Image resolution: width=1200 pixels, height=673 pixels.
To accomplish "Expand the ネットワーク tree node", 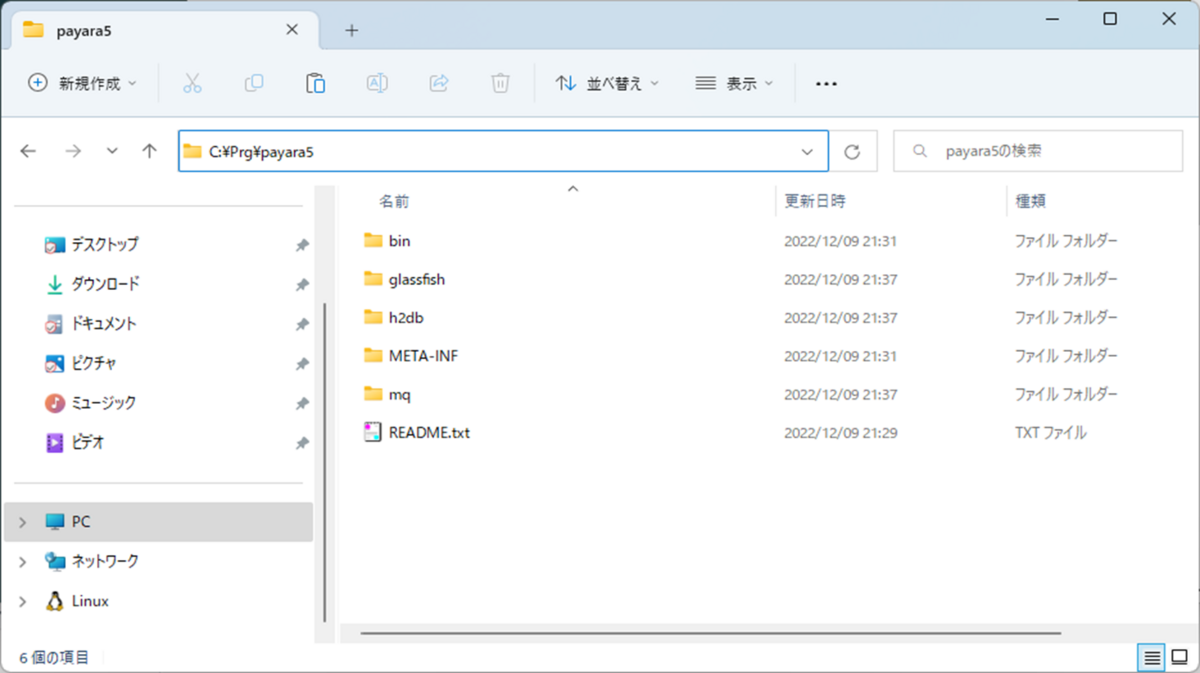I will (23, 562).
